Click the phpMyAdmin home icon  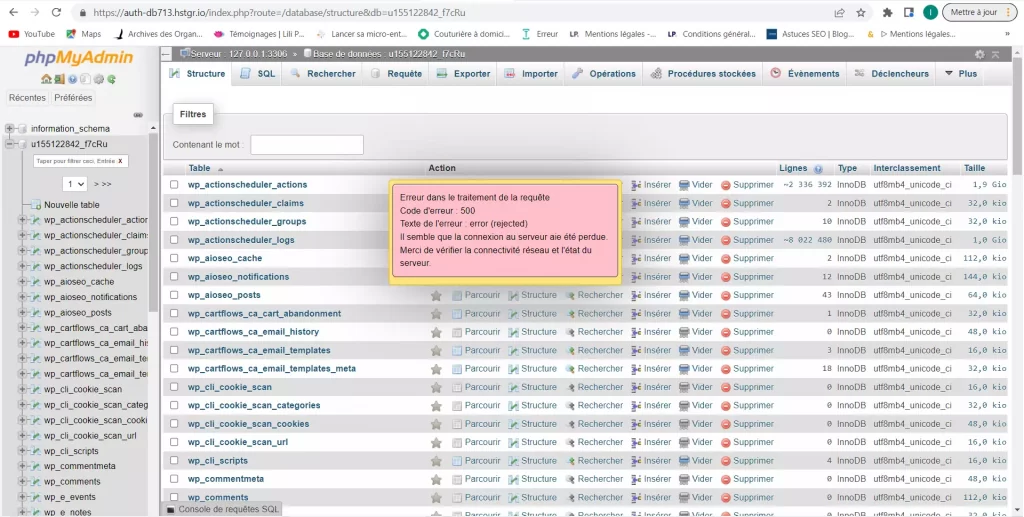coord(46,79)
